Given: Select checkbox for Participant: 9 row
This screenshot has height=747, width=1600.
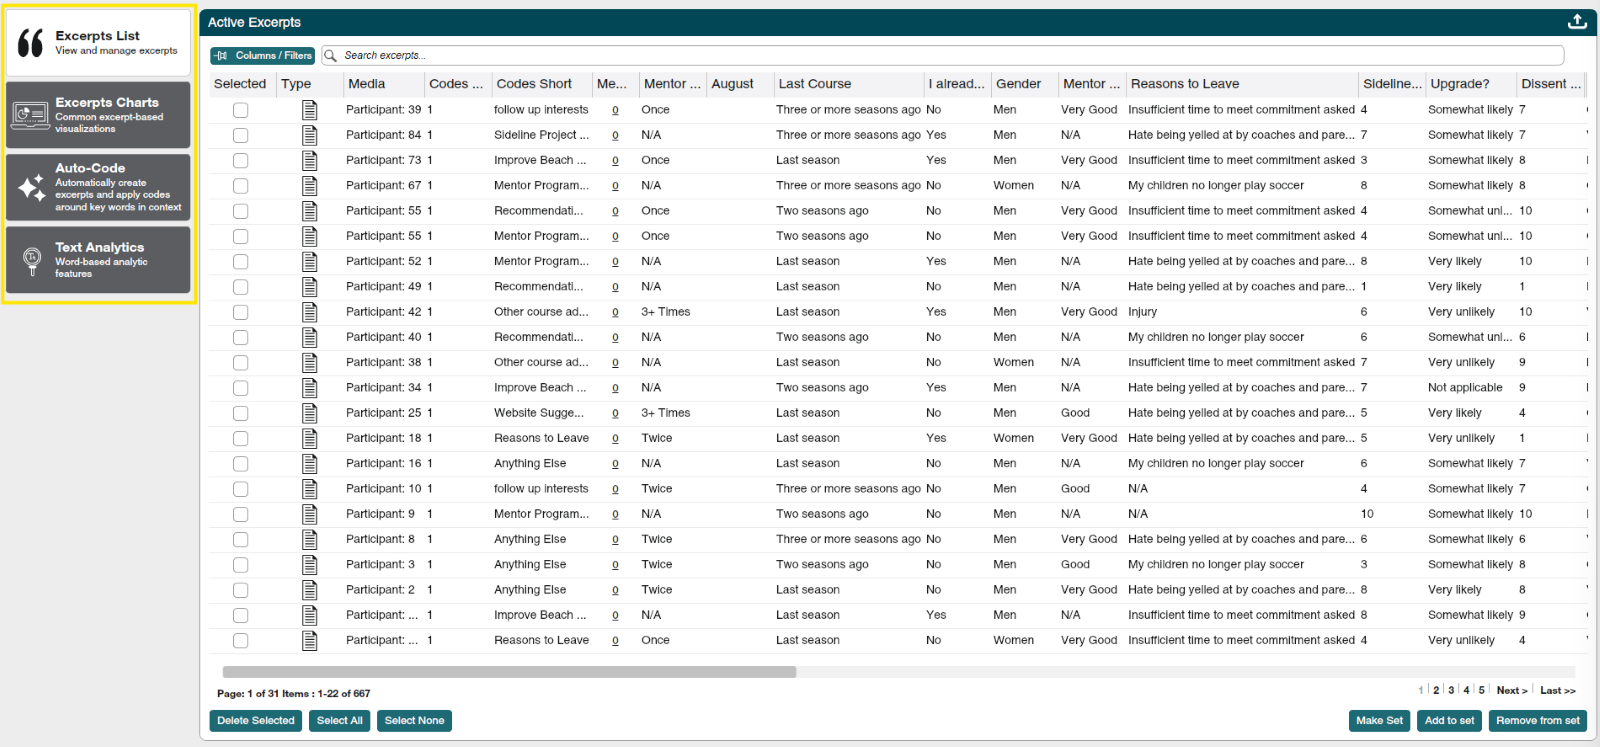Looking at the screenshot, I should (241, 514).
